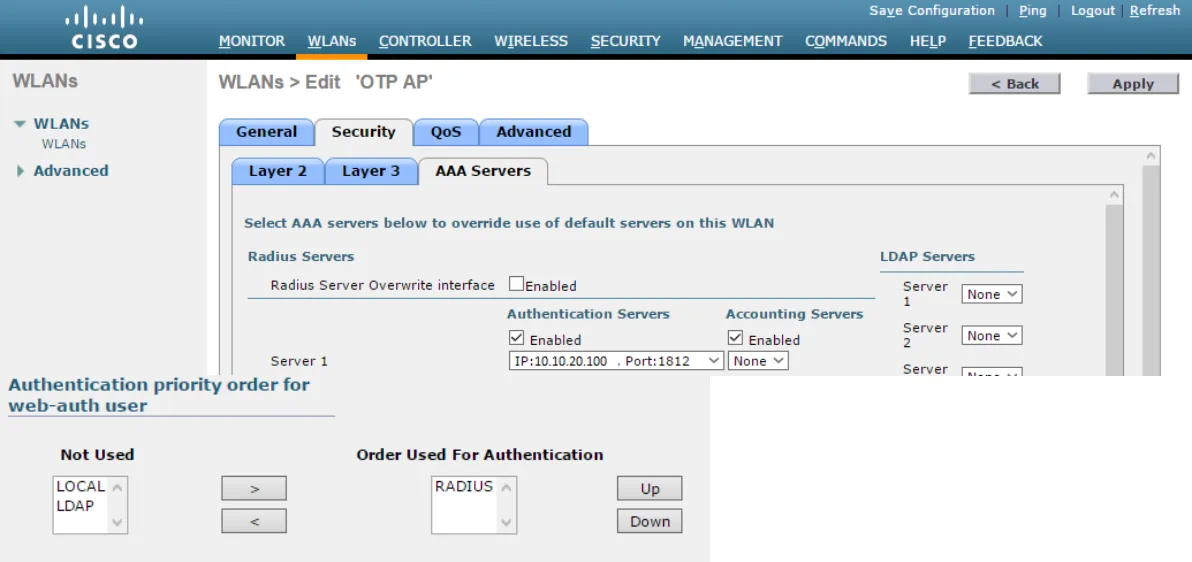Select RADIUS in authentication order list
Viewport: 1192px width, 562px height.
[464, 487]
